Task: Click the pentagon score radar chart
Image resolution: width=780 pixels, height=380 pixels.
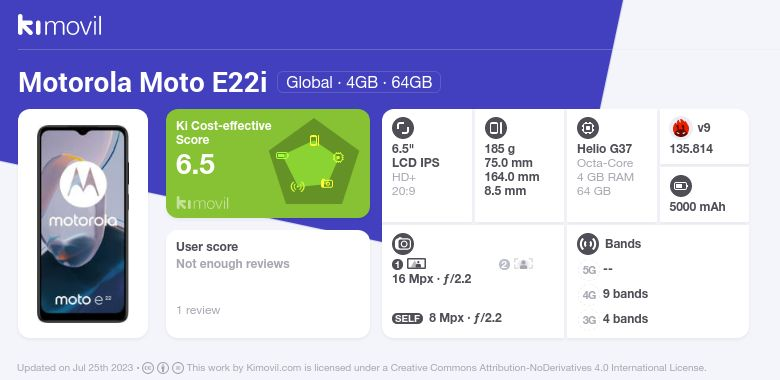Action: point(314,162)
